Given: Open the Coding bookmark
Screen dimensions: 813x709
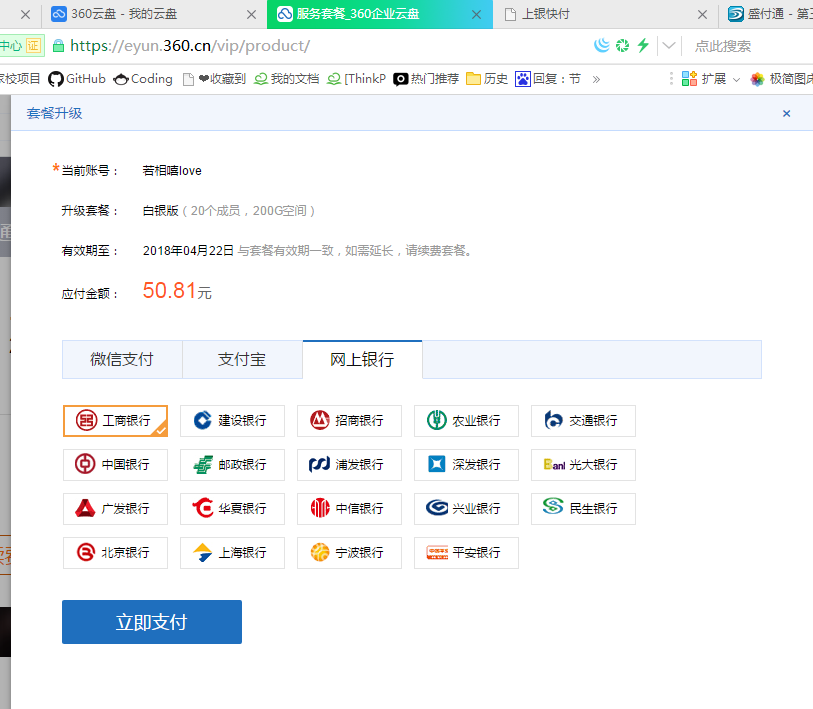Looking at the screenshot, I should pyautogui.click(x=143, y=79).
